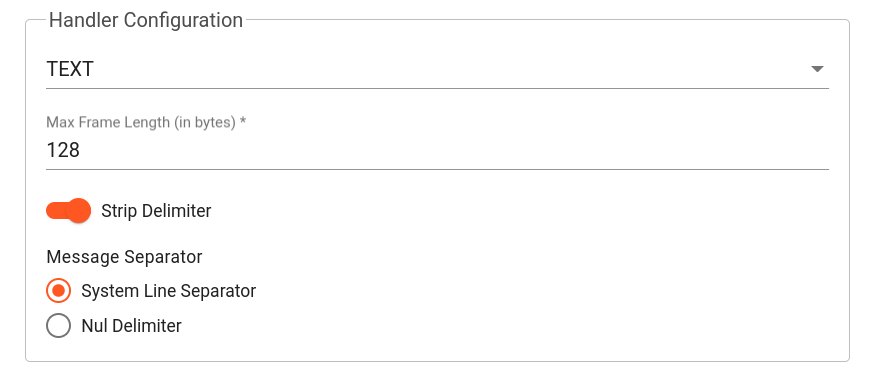Screen dimensions: 880x388
Task: Click the dropdown arrow beside TEXT
Action: pos(817,69)
